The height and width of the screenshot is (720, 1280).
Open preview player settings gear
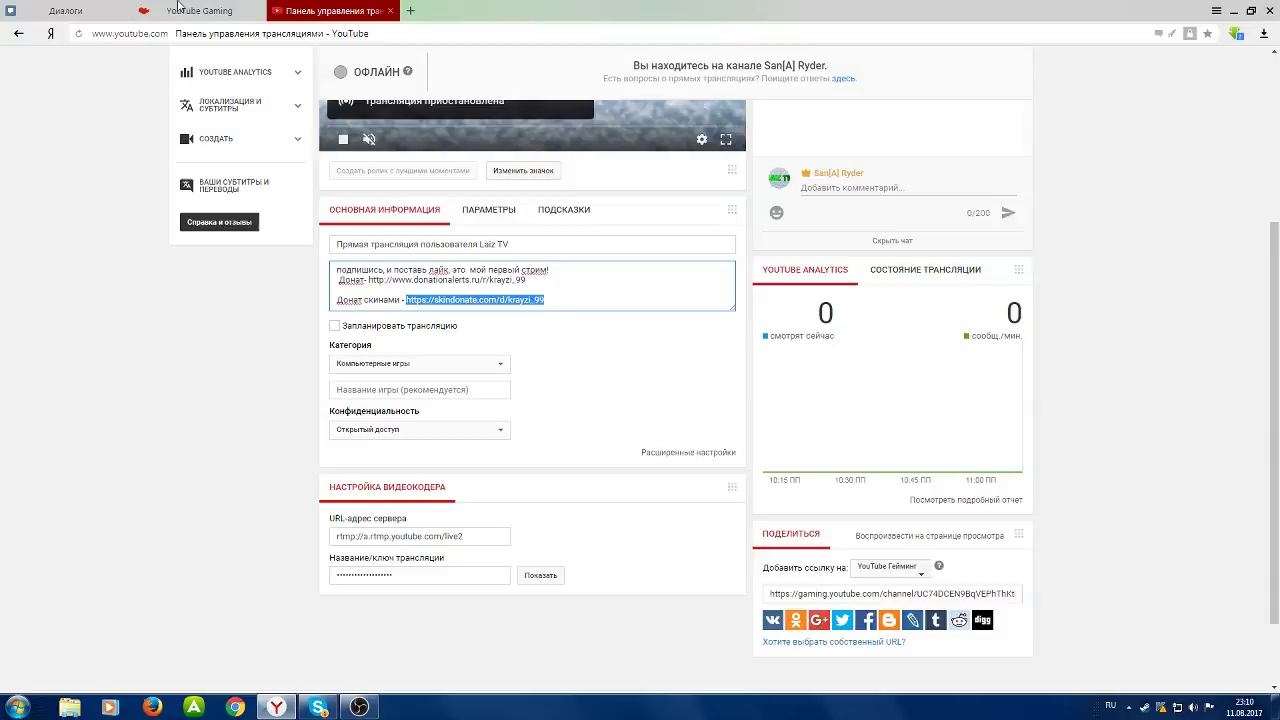pyautogui.click(x=702, y=139)
